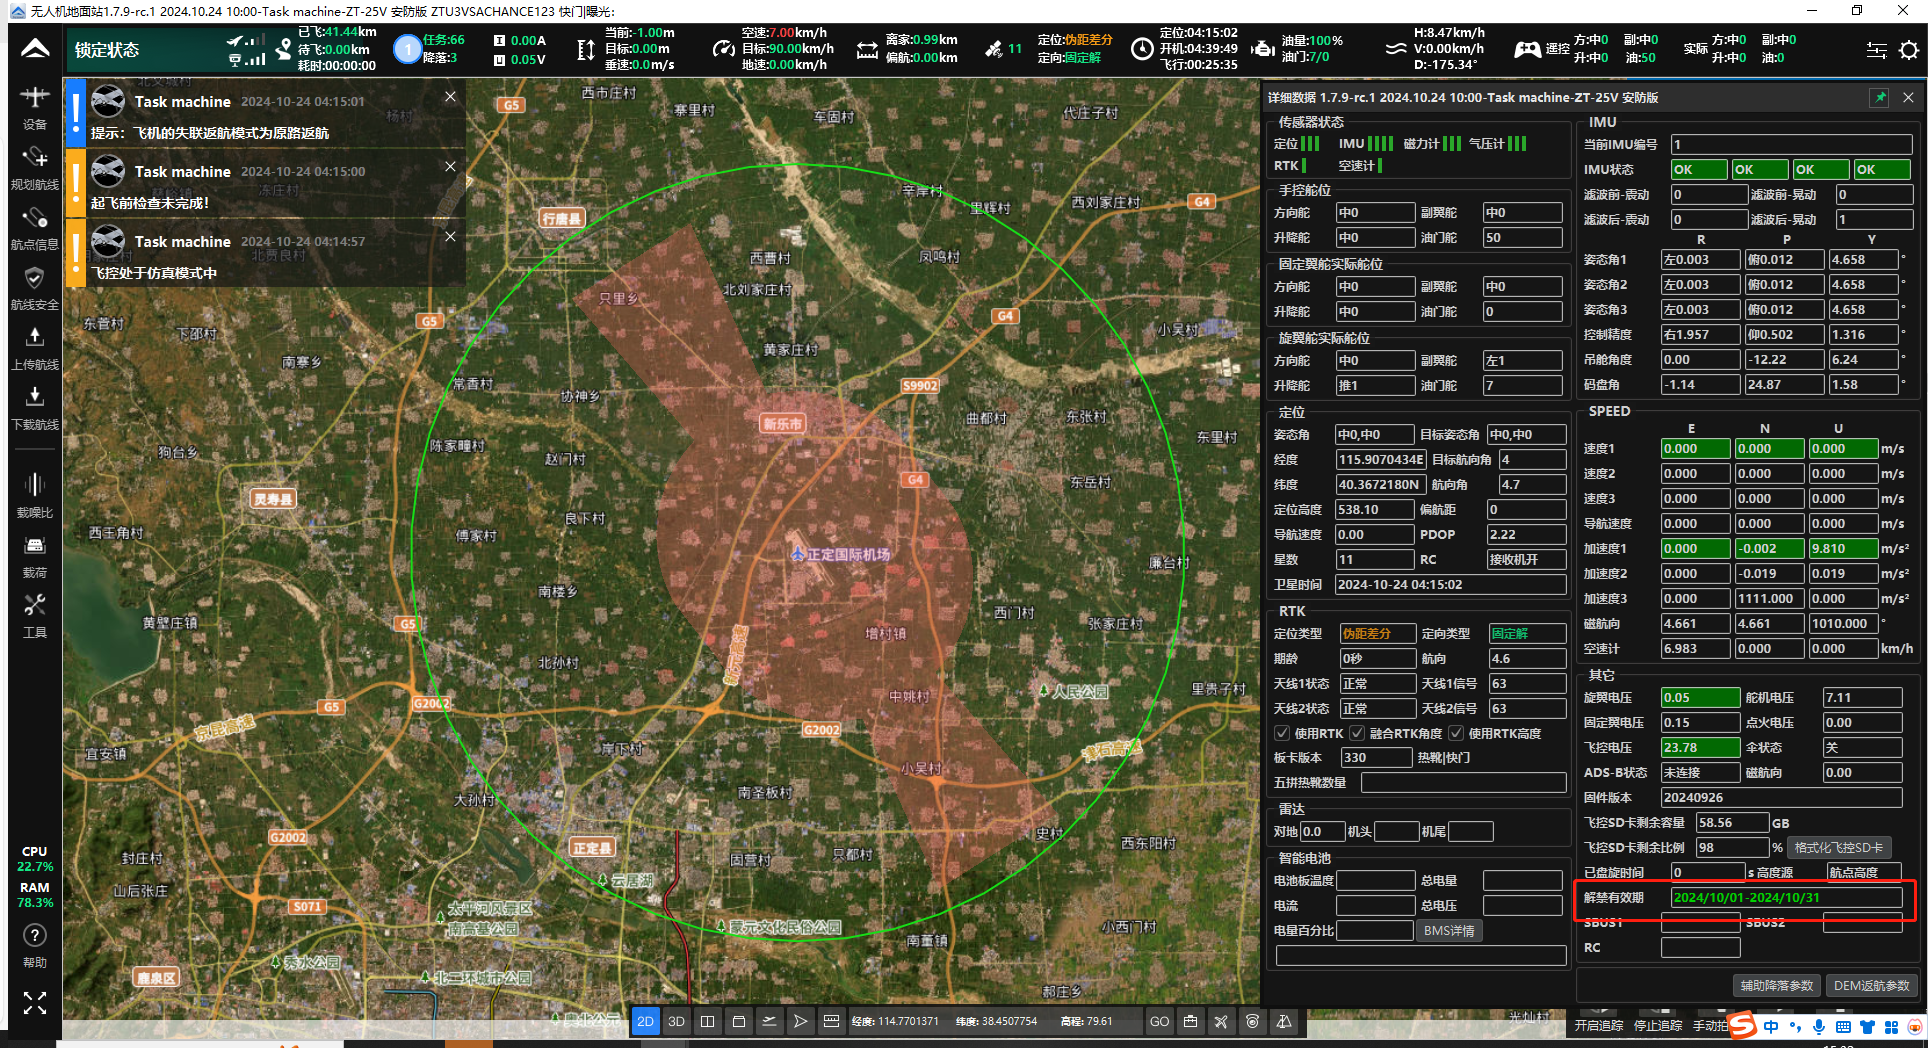
Task: Click the camera target icon in map toolbar
Action: (1252, 1021)
